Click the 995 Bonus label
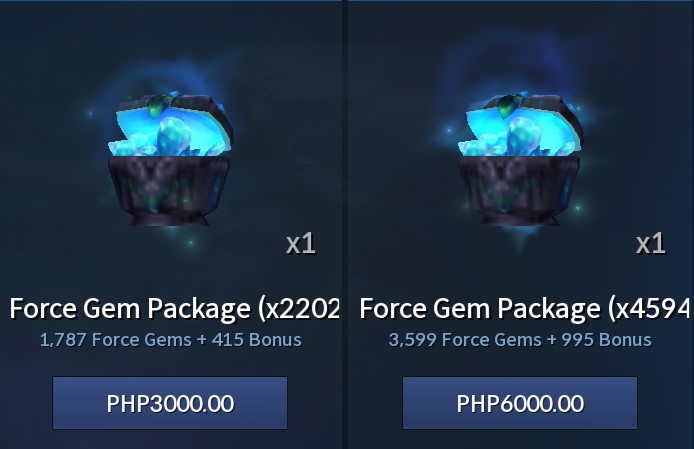 click(x=606, y=340)
